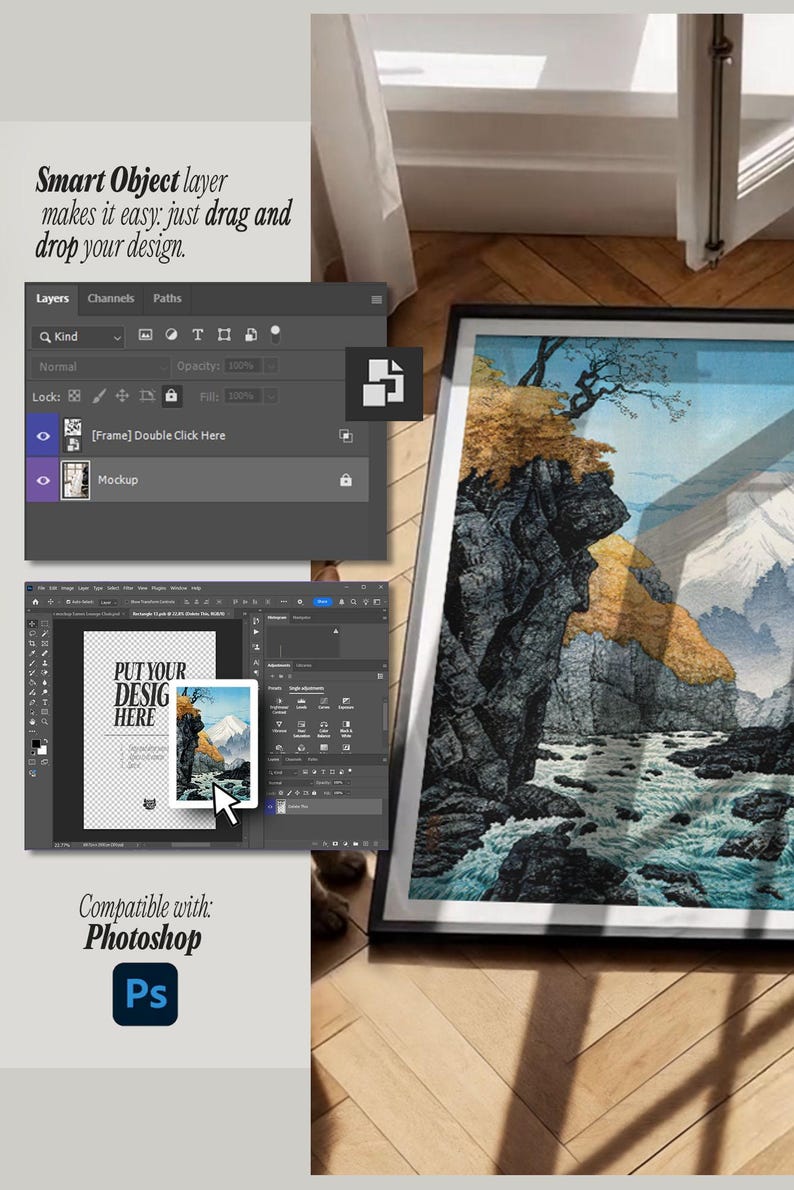Toggle the Show Transform Controls checkbox
Screen dimensions: 794x1190
coord(127,602)
